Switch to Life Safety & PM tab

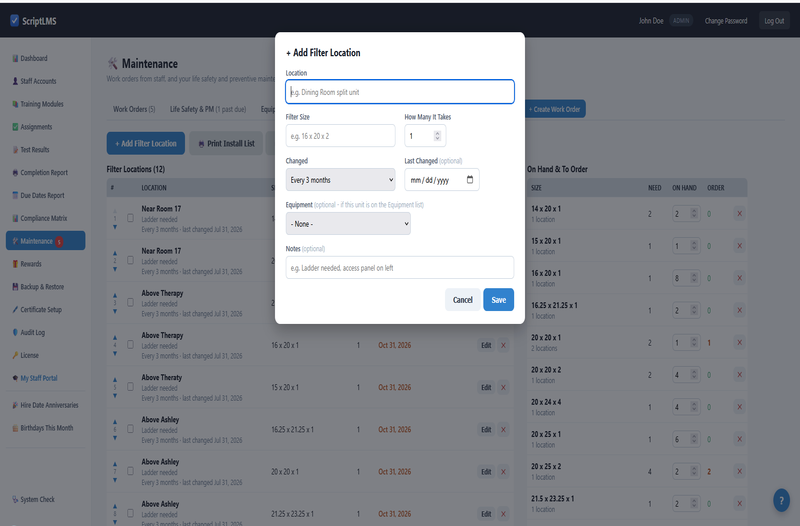(208, 109)
